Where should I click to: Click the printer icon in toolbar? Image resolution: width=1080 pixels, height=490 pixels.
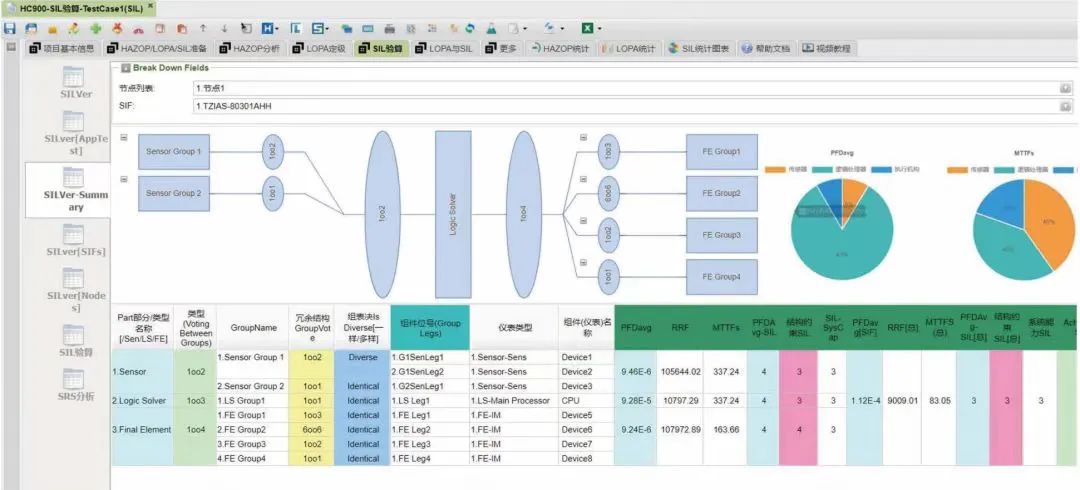coord(390,28)
